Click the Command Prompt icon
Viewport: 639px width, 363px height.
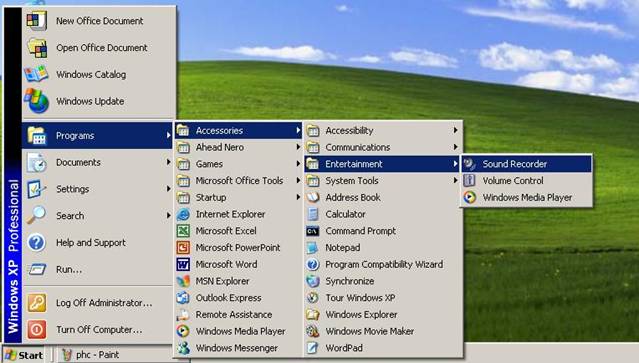[x=313, y=231]
